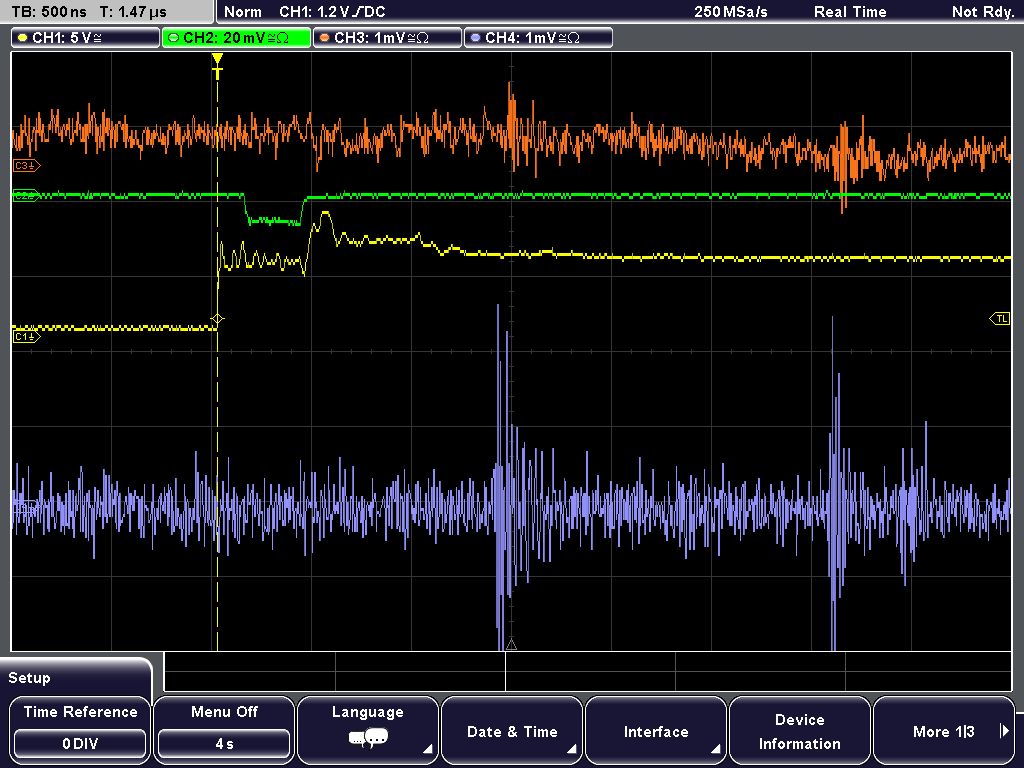Click the Not Rdy. status label
Image resolution: width=1024 pixels, height=768 pixels.
983,12
